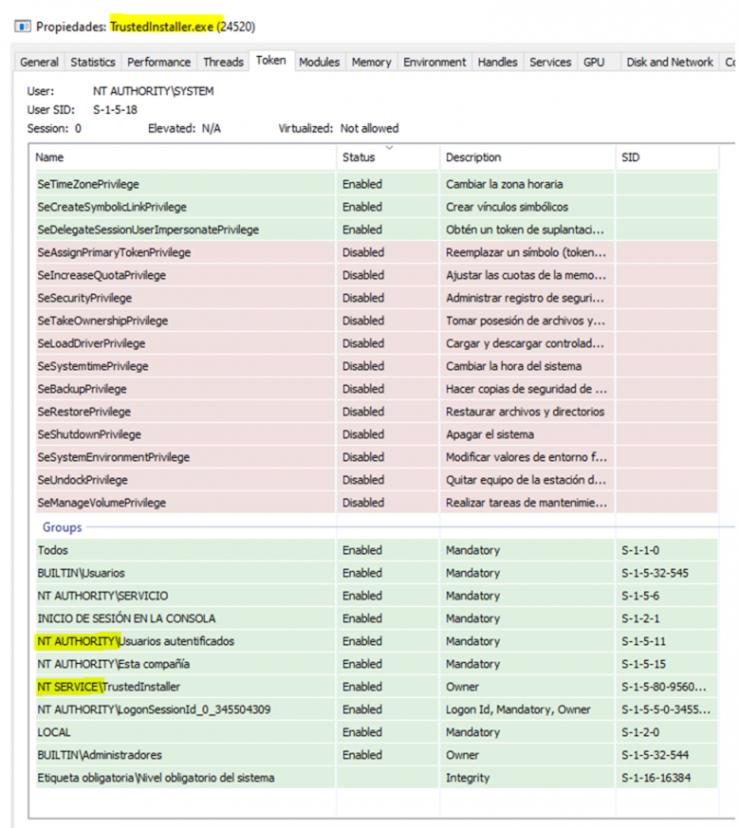Select the SeLoadDriverPrivilege row
The image size is (740, 828).
click(377, 343)
